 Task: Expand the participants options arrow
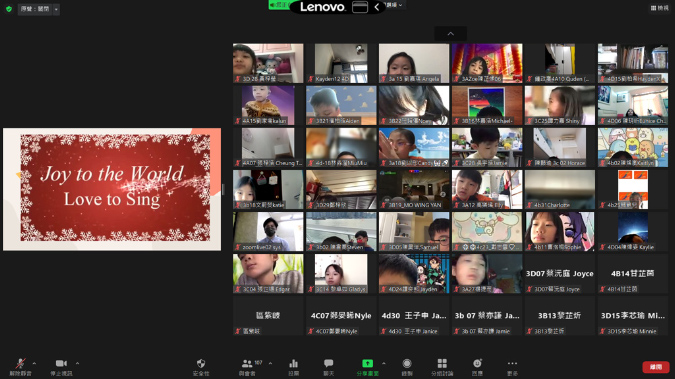[270, 363]
